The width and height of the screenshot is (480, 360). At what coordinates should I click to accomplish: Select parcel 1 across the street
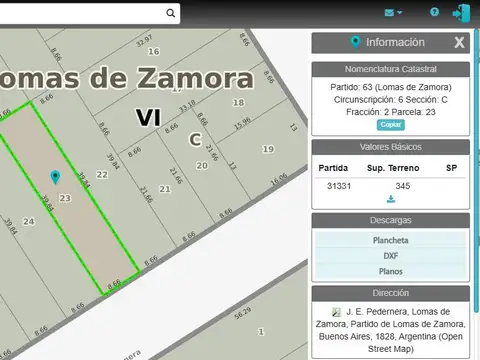(x=261, y=332)
